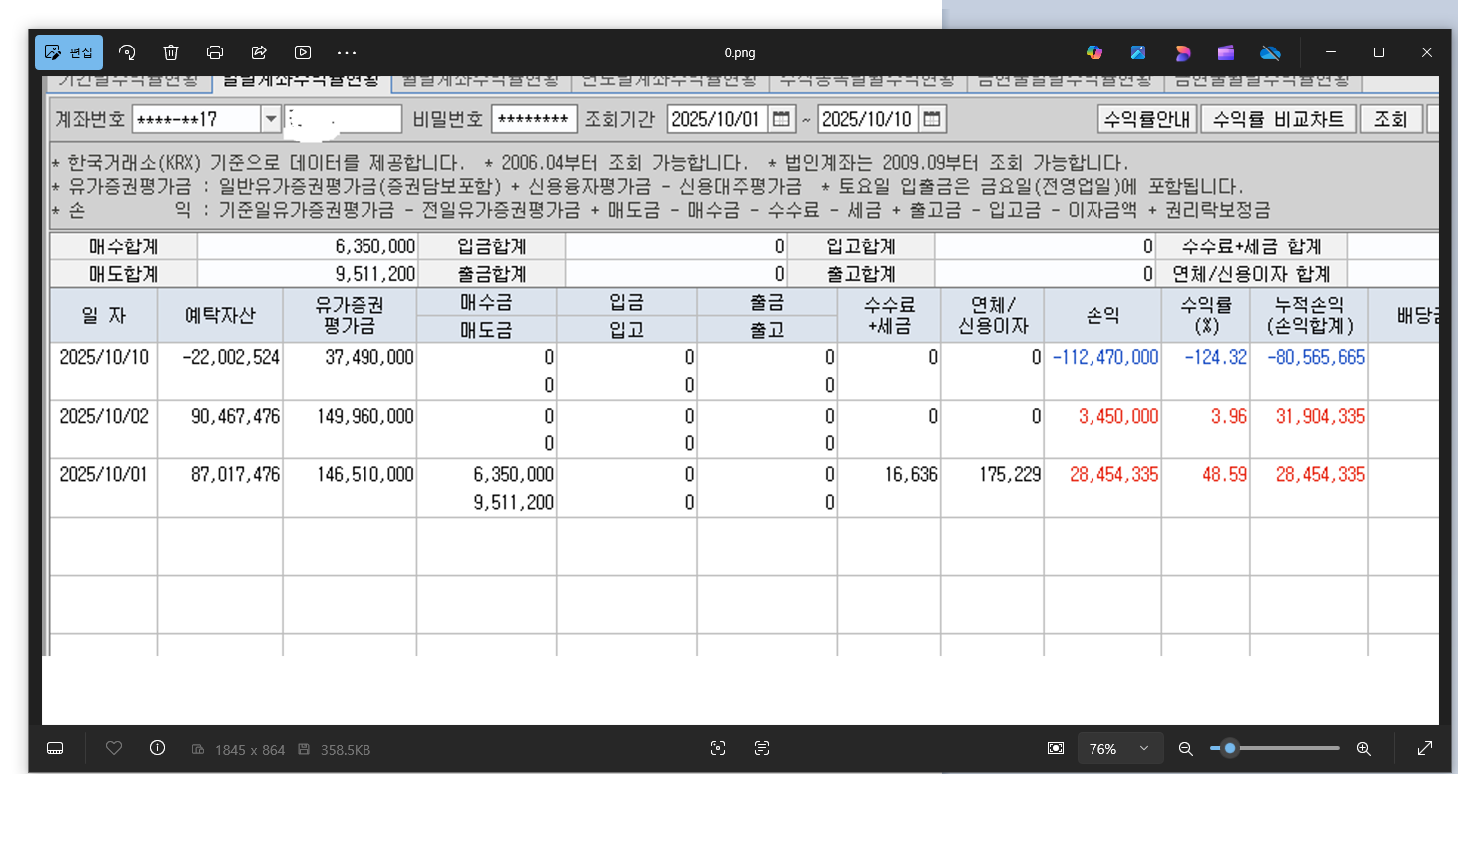This screenshot has width=1458, height=864.
Task: Open the 편집 edit button in Photos
Action: point(69,52)
